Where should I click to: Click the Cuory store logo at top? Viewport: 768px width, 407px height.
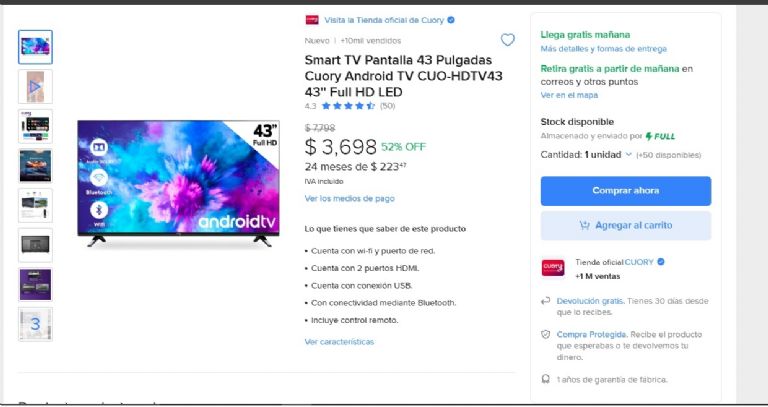(x=312, y=20)
